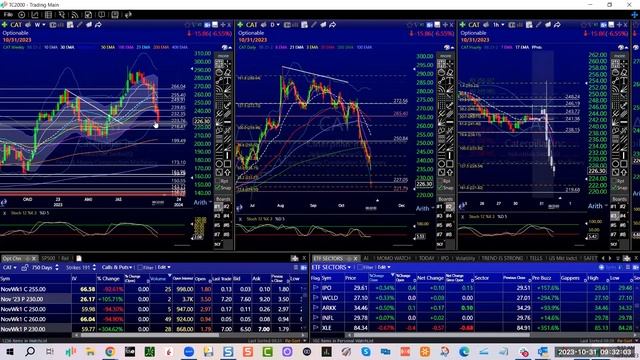This screenshot has width=640, height=360.
Task: Click the RSS feed icon in main toolbar
Action: pyautogui.click(x=75, y=15)
